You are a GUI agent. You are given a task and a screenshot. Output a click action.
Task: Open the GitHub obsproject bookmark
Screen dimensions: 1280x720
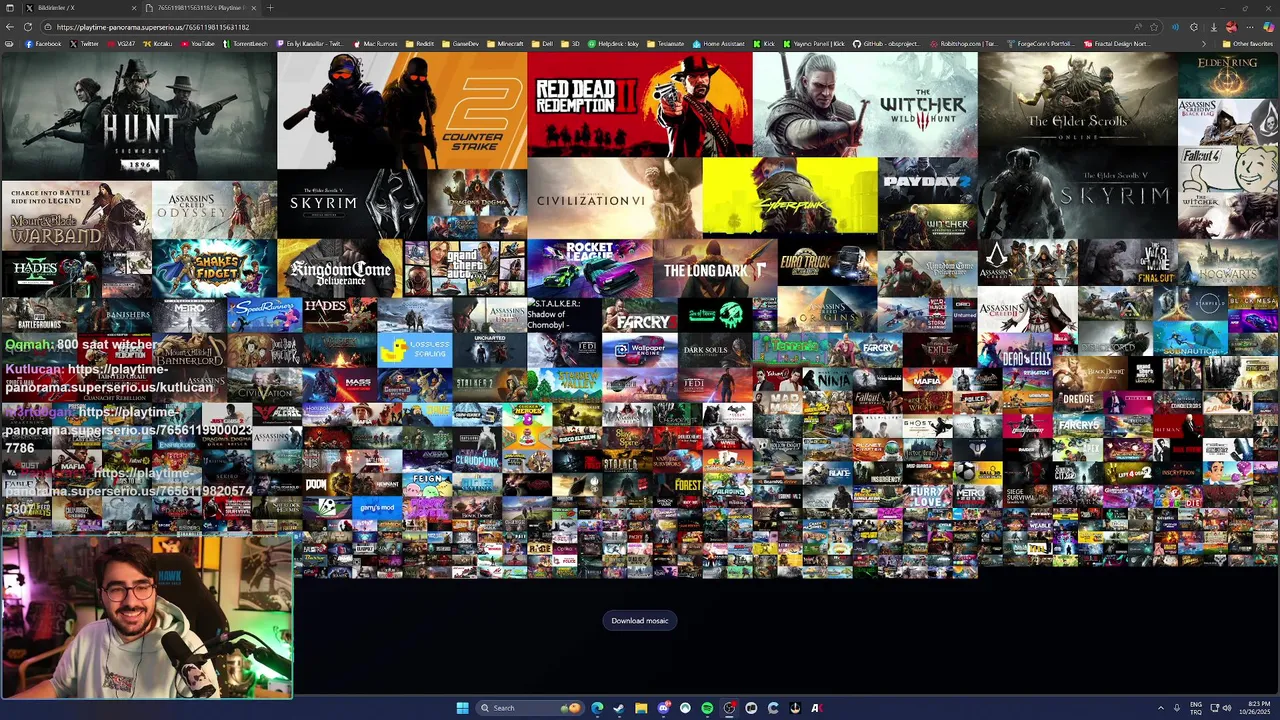pyautogui.click(x=888, y=44)
